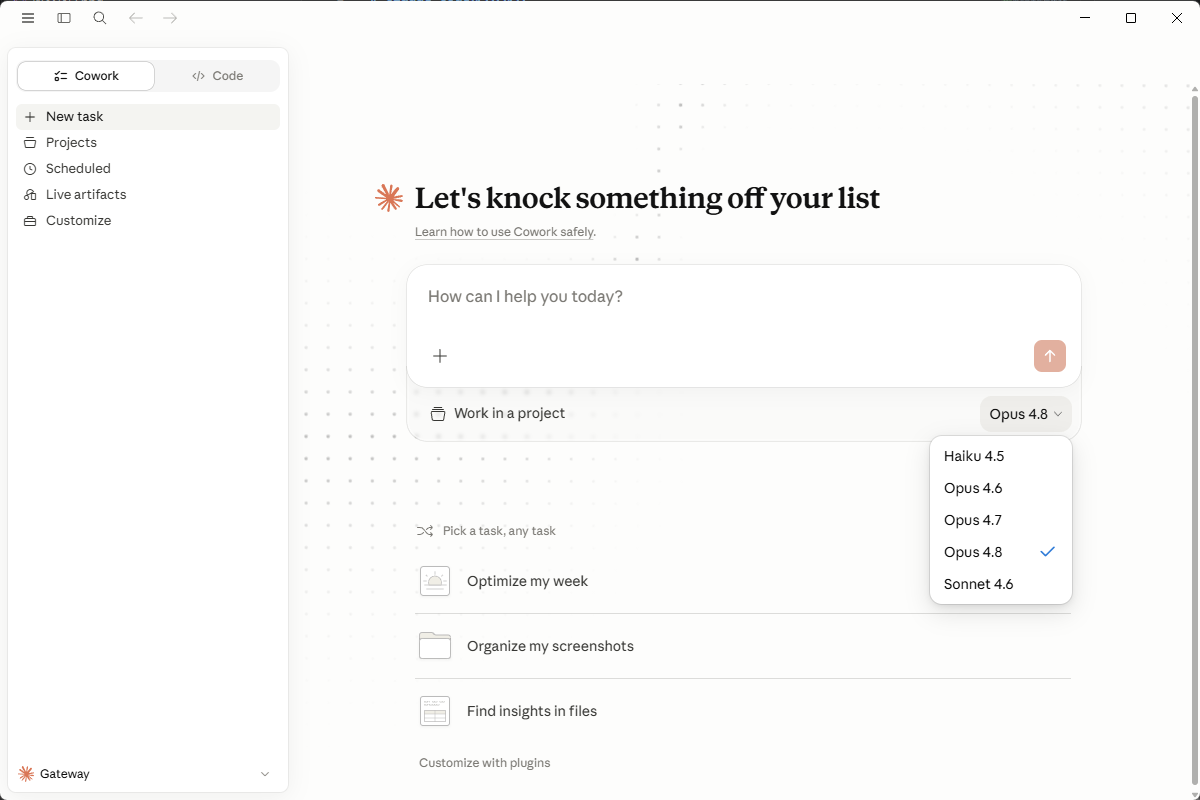
Task: Click the Organize my screenshots folder icon
Action: coord(435,646)
